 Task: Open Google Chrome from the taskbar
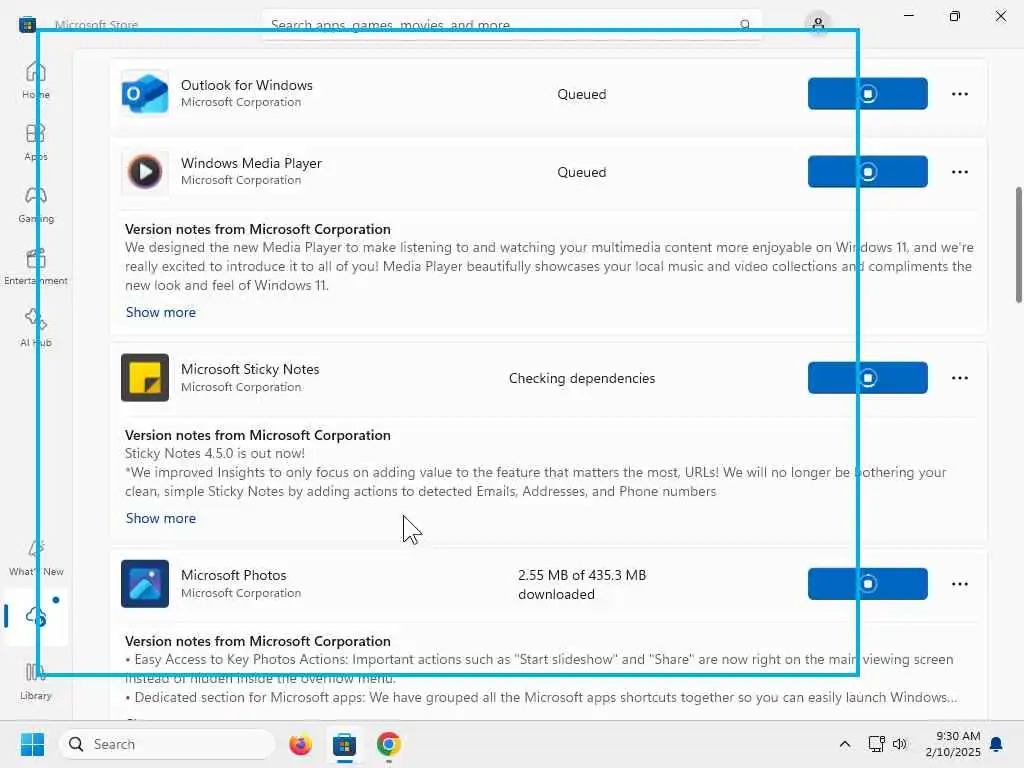(389, 744)
